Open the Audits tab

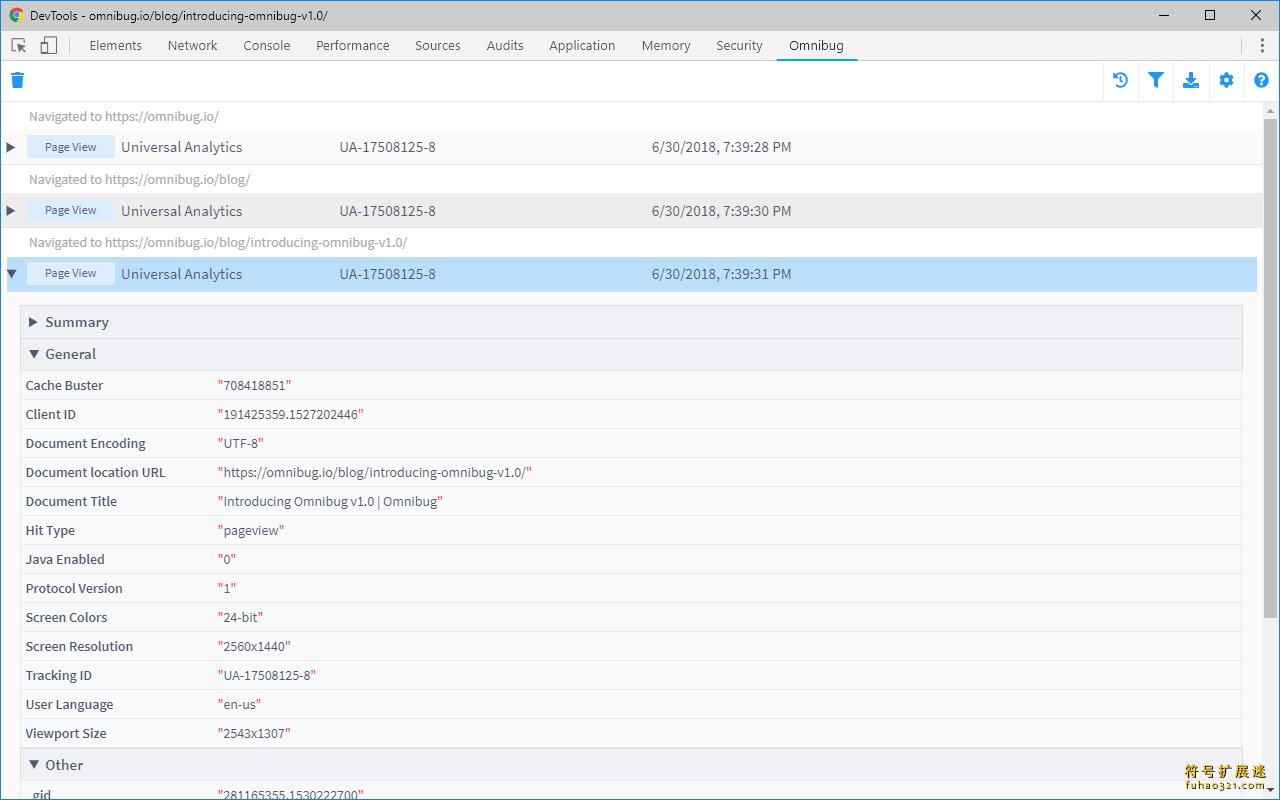coord(505,45)
